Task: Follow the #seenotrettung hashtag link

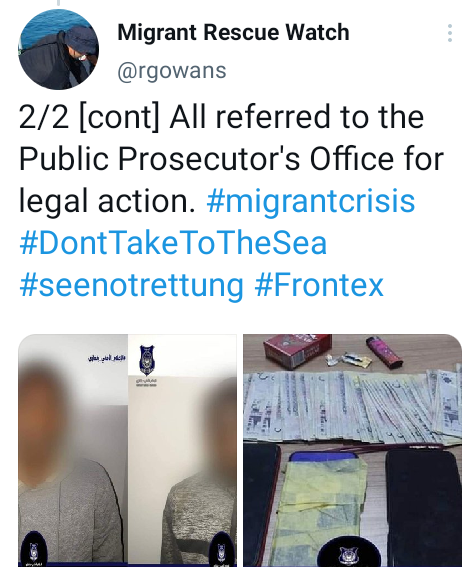Action: tap(131, 285)
